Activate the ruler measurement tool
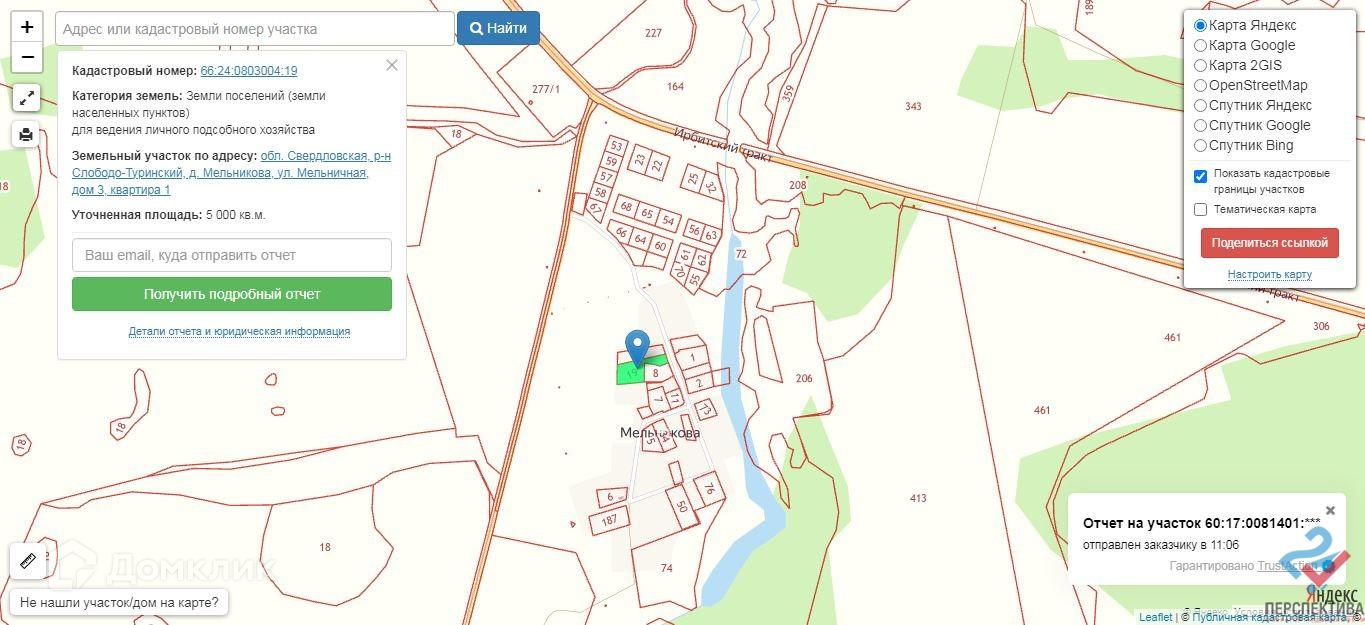The width and height of the screenshot is (1365, 625). coord(27,561)
